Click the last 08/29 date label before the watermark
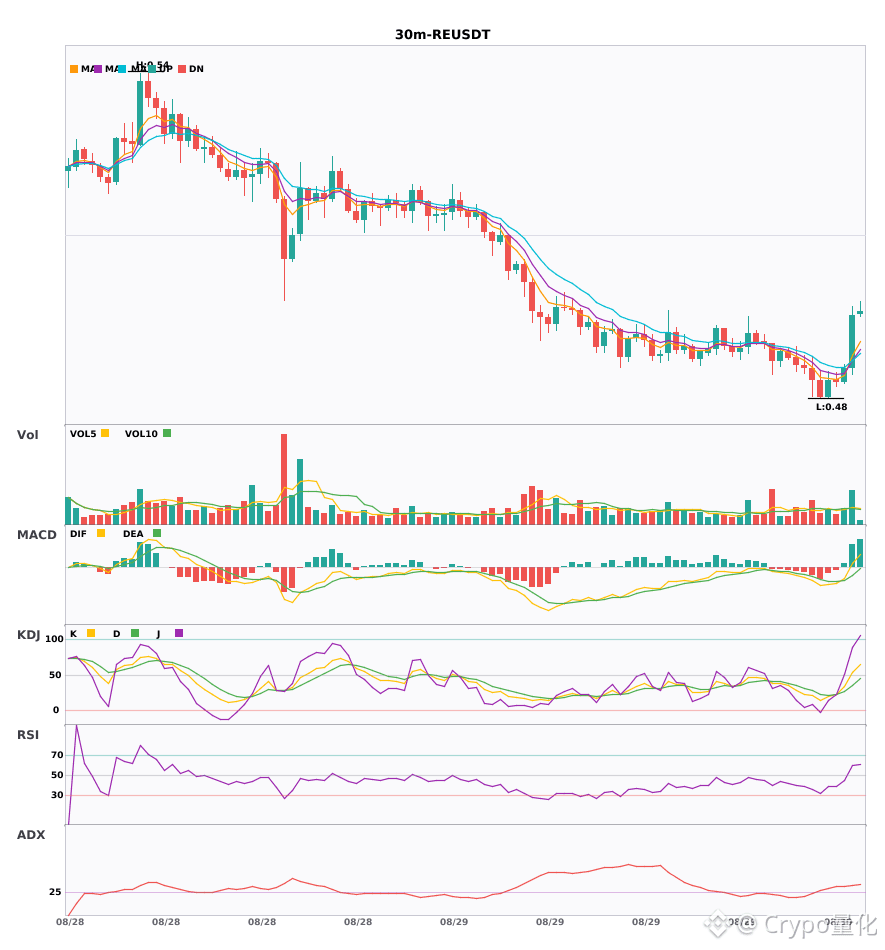 tap(646, 922)
